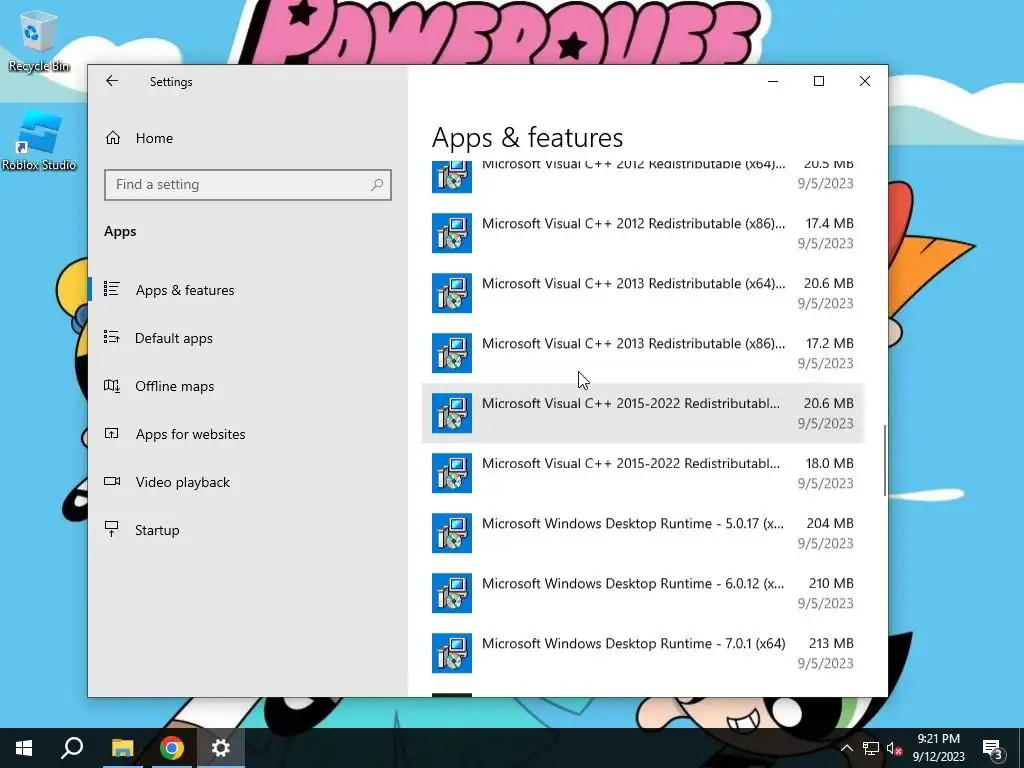
Task: Click installer icon of Visual C++ 2013 (x86)
Action: (452, 353)
